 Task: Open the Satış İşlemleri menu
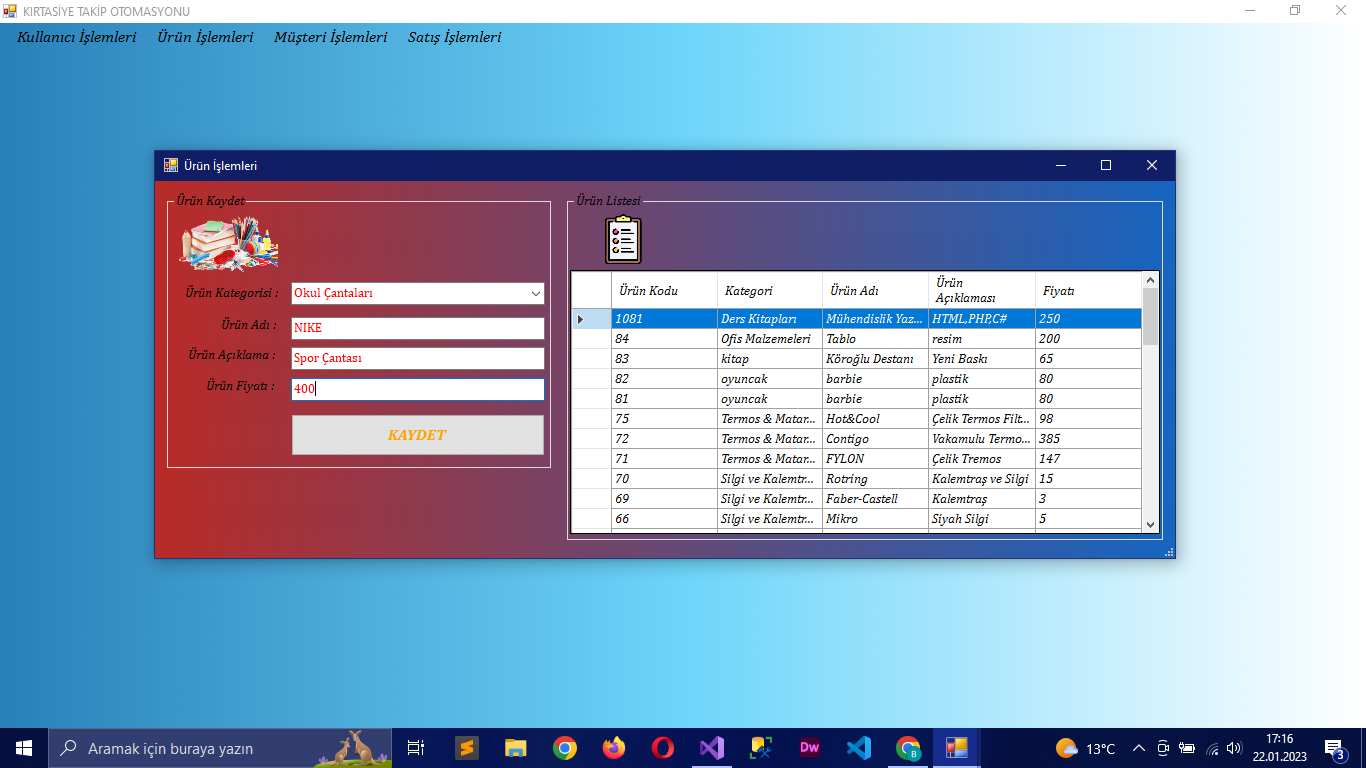454,37
